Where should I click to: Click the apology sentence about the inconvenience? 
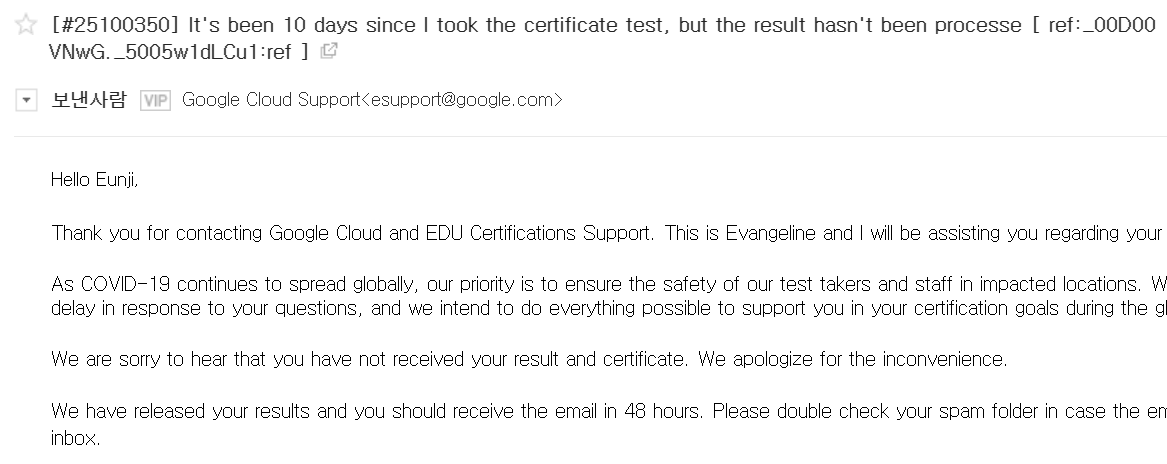click(529, 359)
